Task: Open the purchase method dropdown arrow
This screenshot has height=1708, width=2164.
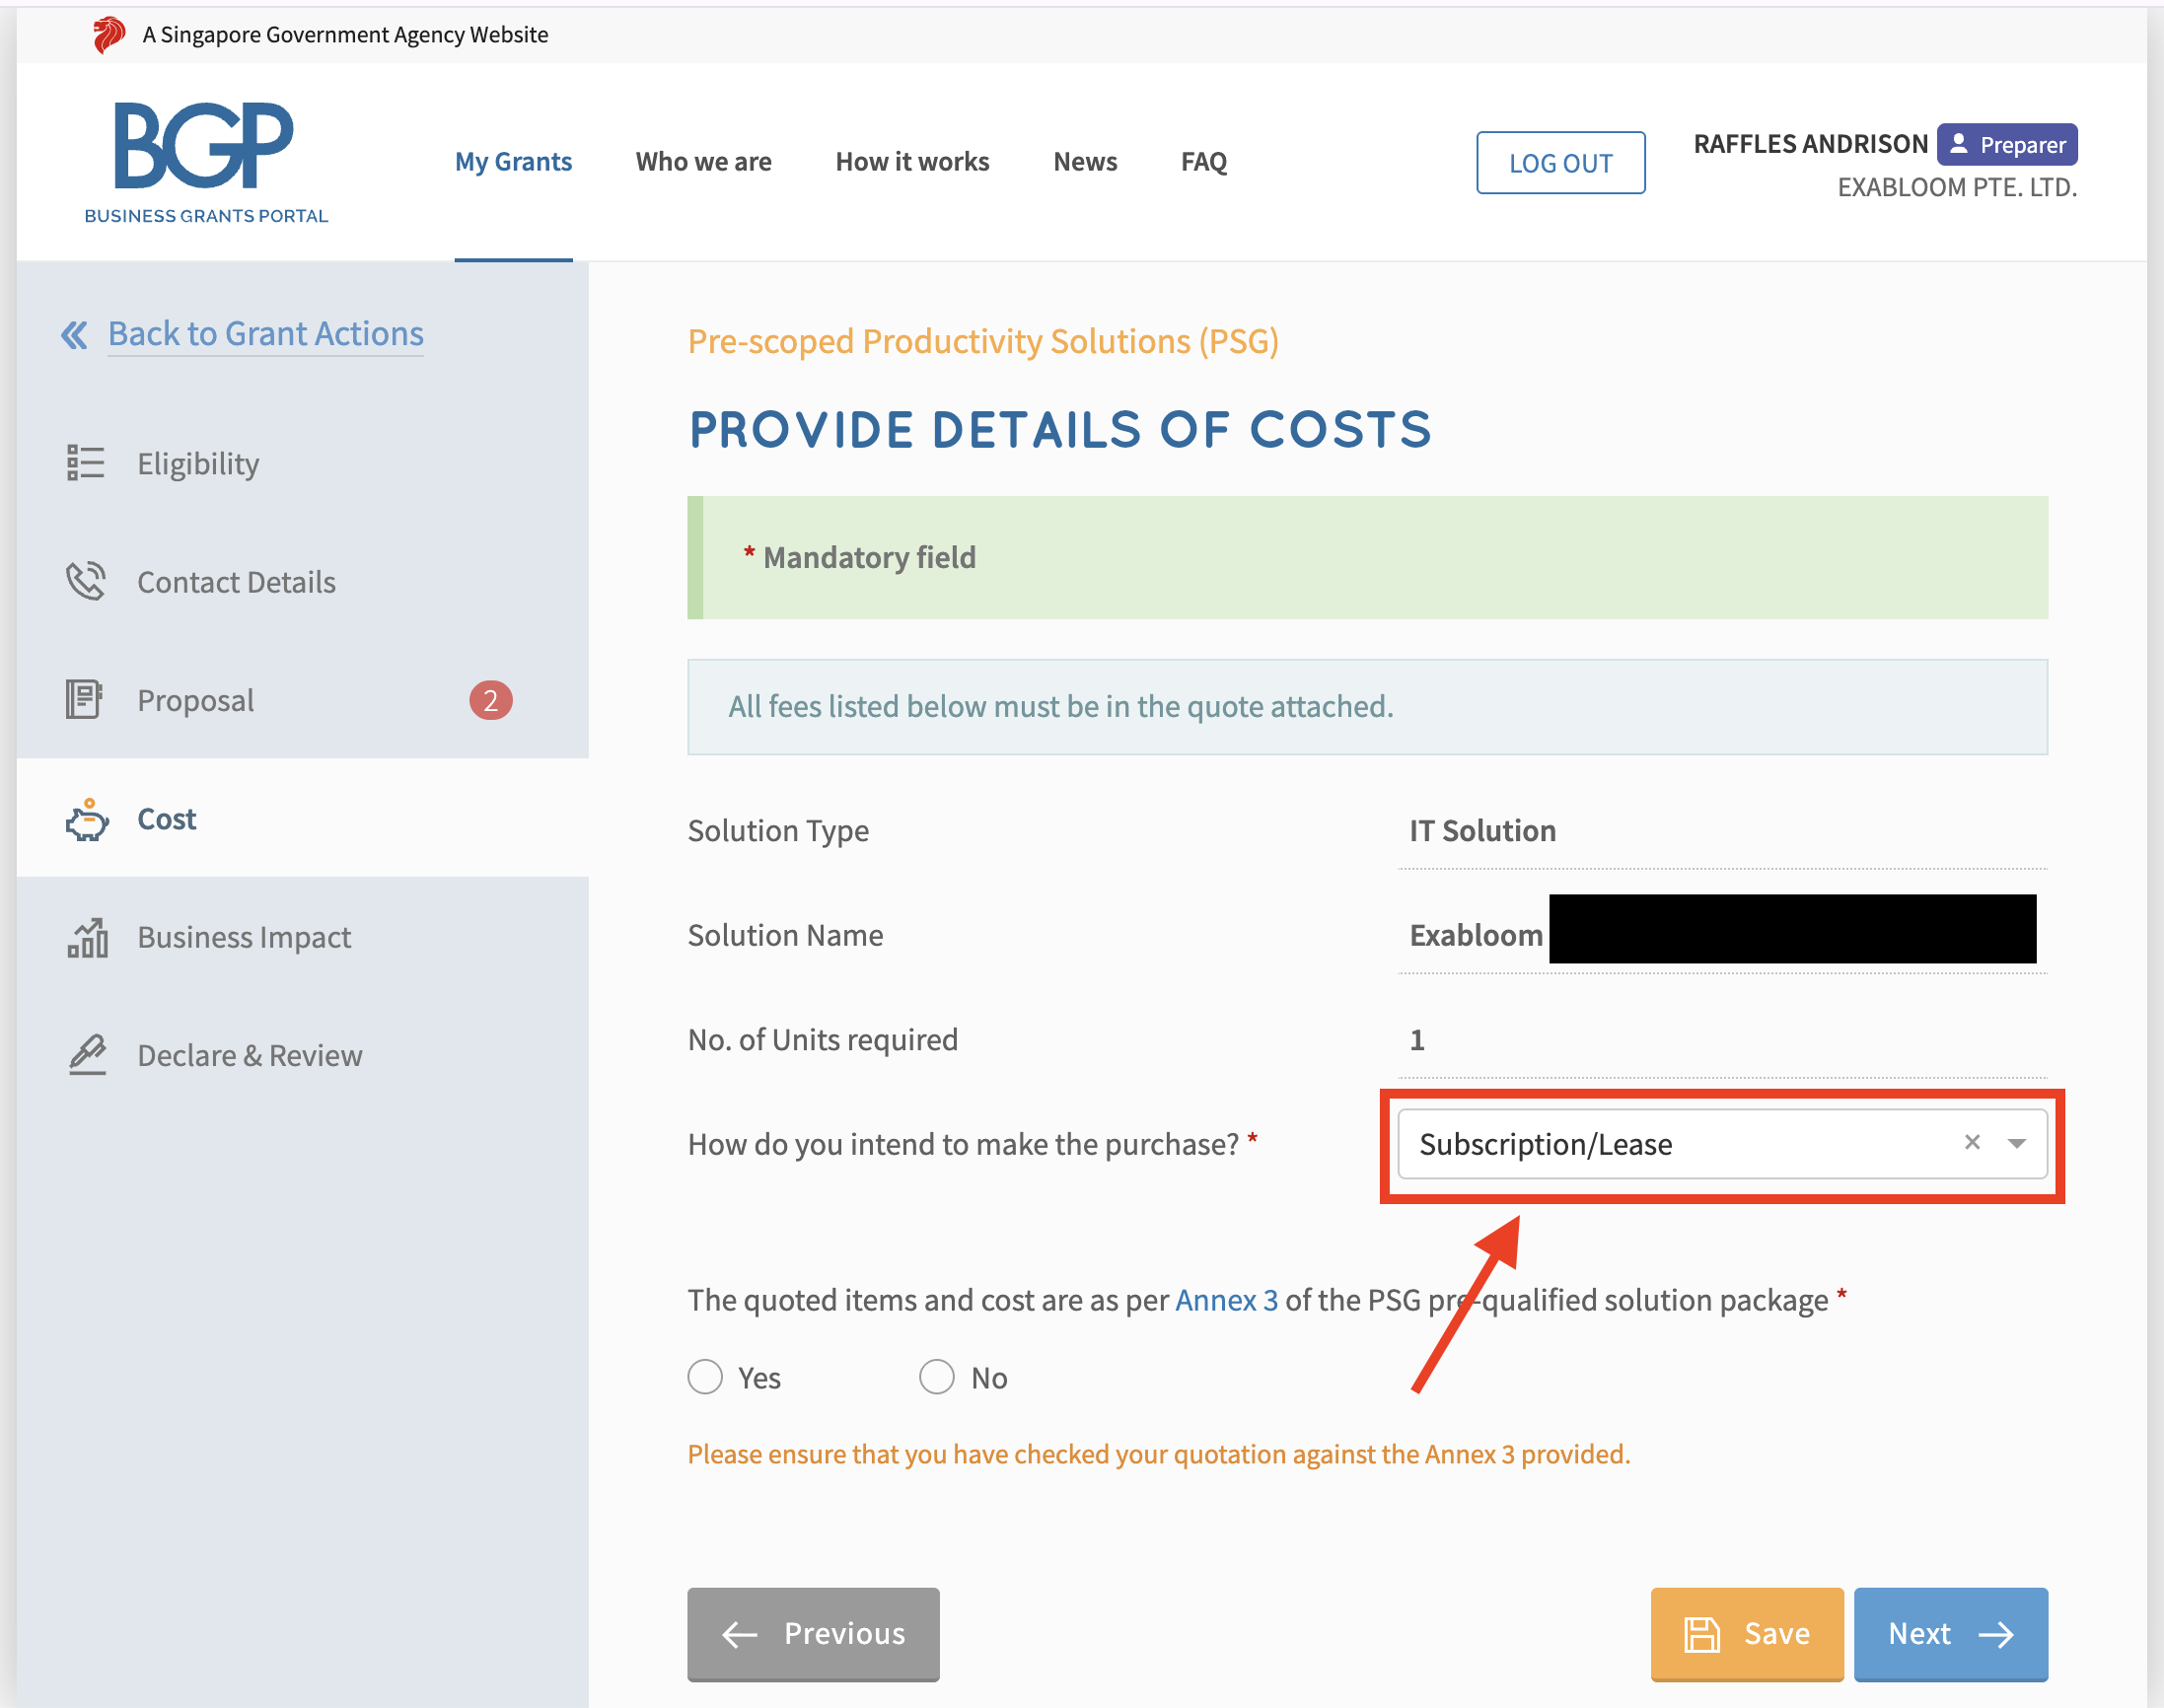Action: (x=2017, y=1143)
